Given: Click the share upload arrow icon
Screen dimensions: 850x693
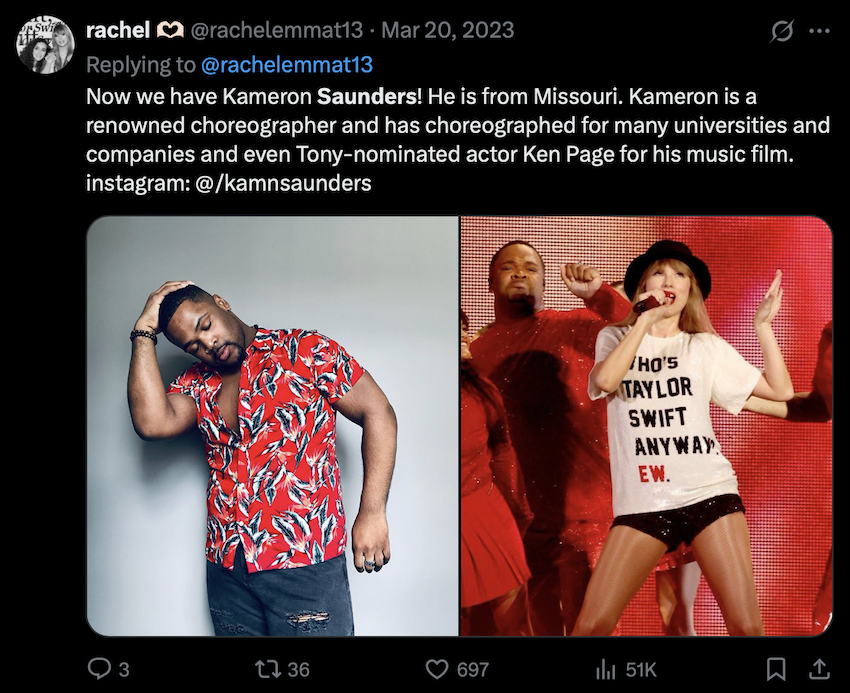Looking at the screenshot, I should (x=817, y=669).
